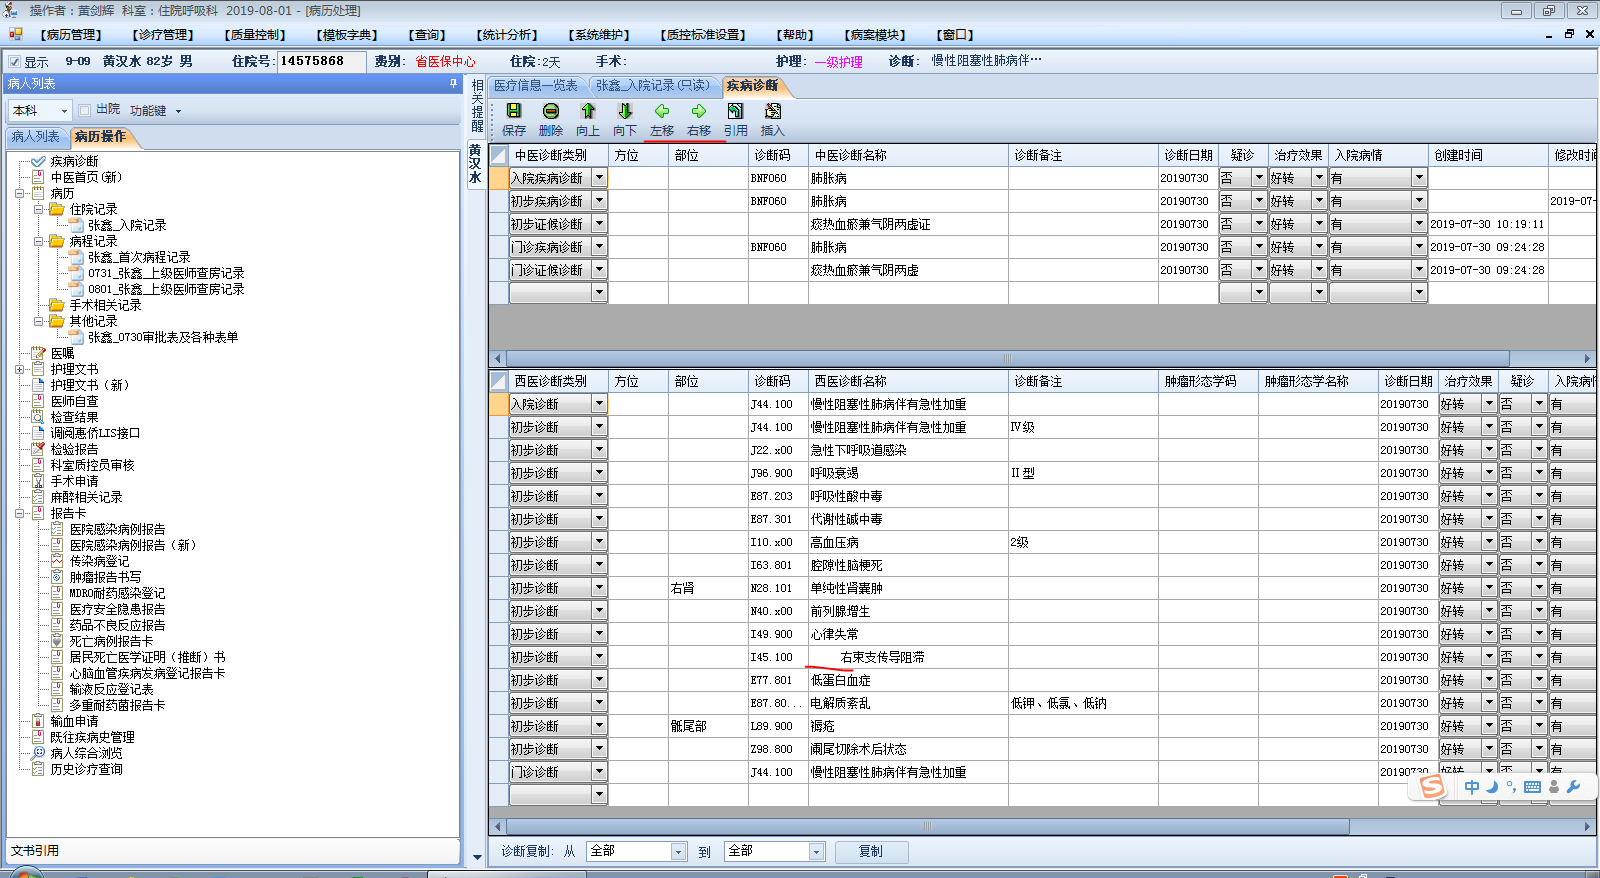Image resolution: width=1600 pixels, height=878 pixels.
Task: Click the 删除 (delete) toolbar icon
Action: coord(551,111)
